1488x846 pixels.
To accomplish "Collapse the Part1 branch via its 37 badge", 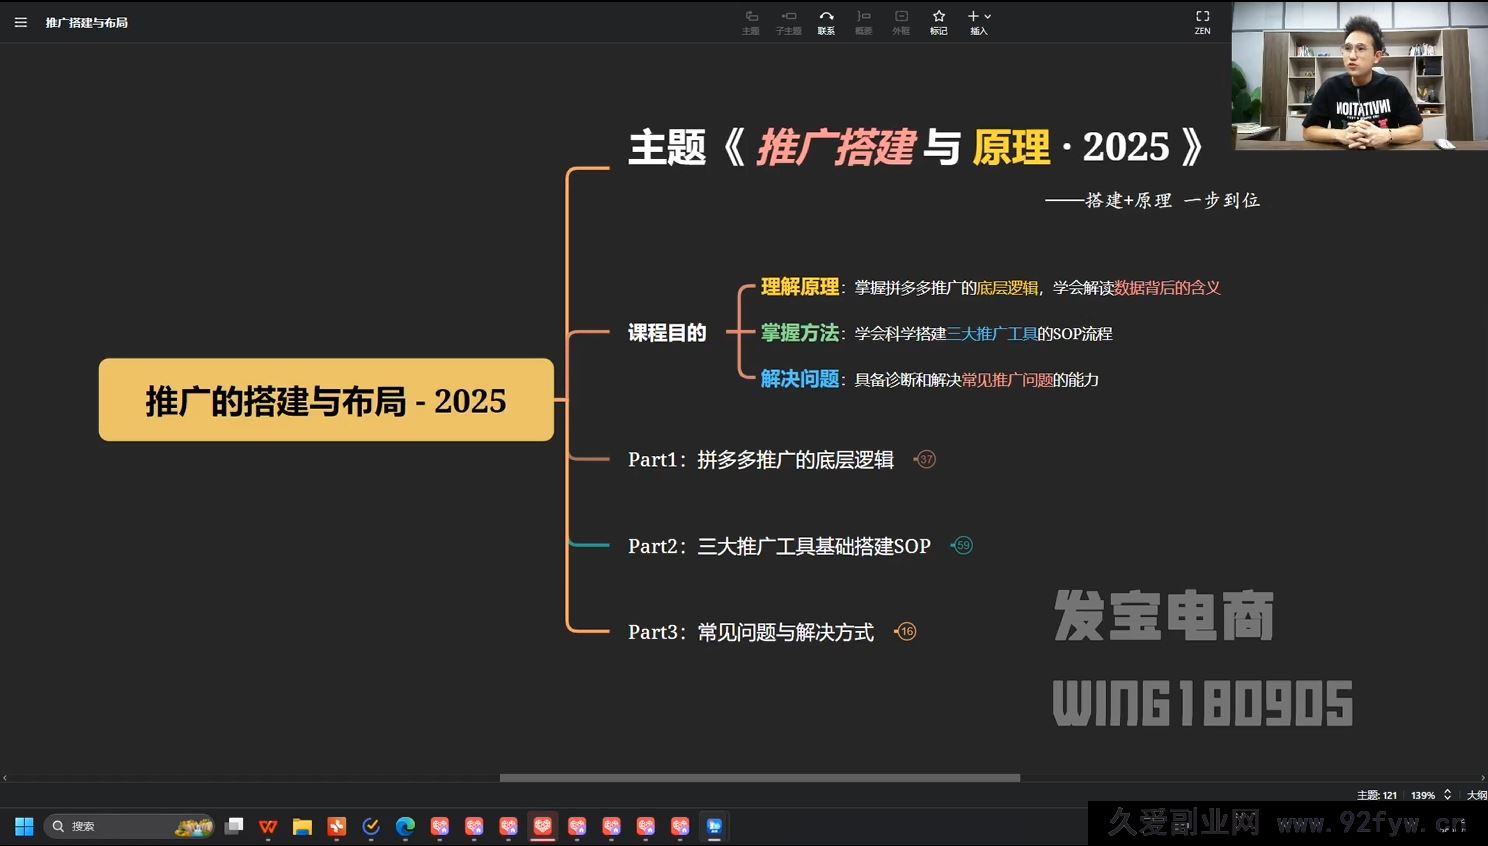I will [925, 459].
